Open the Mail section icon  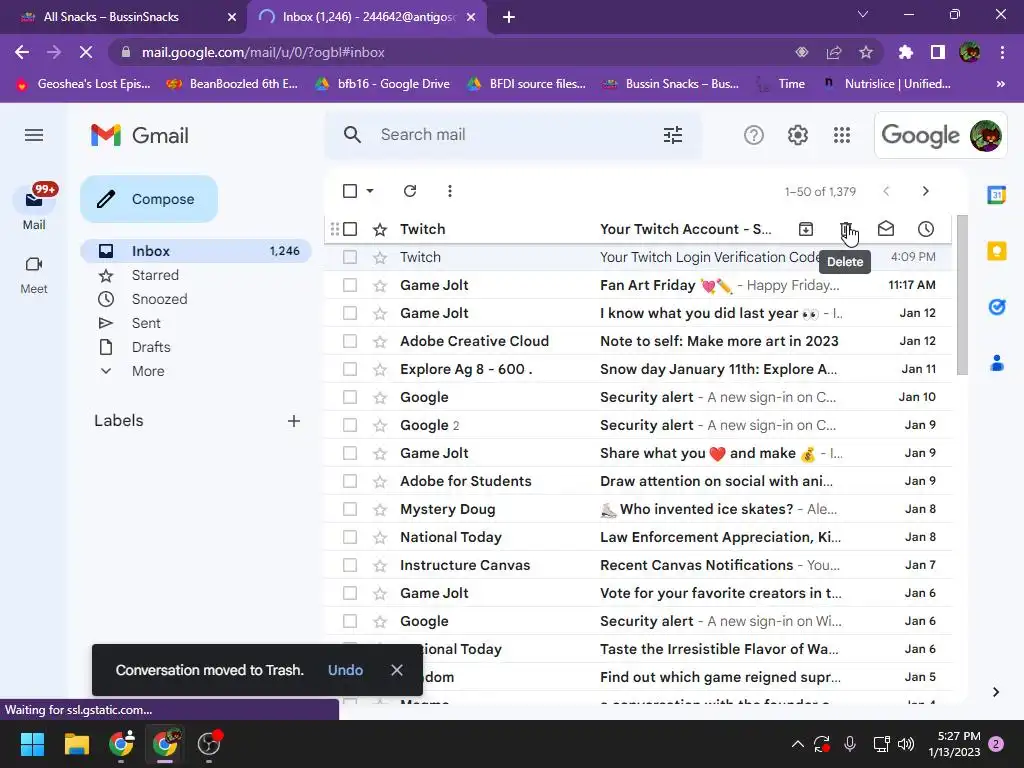click(x=34, y=199)
